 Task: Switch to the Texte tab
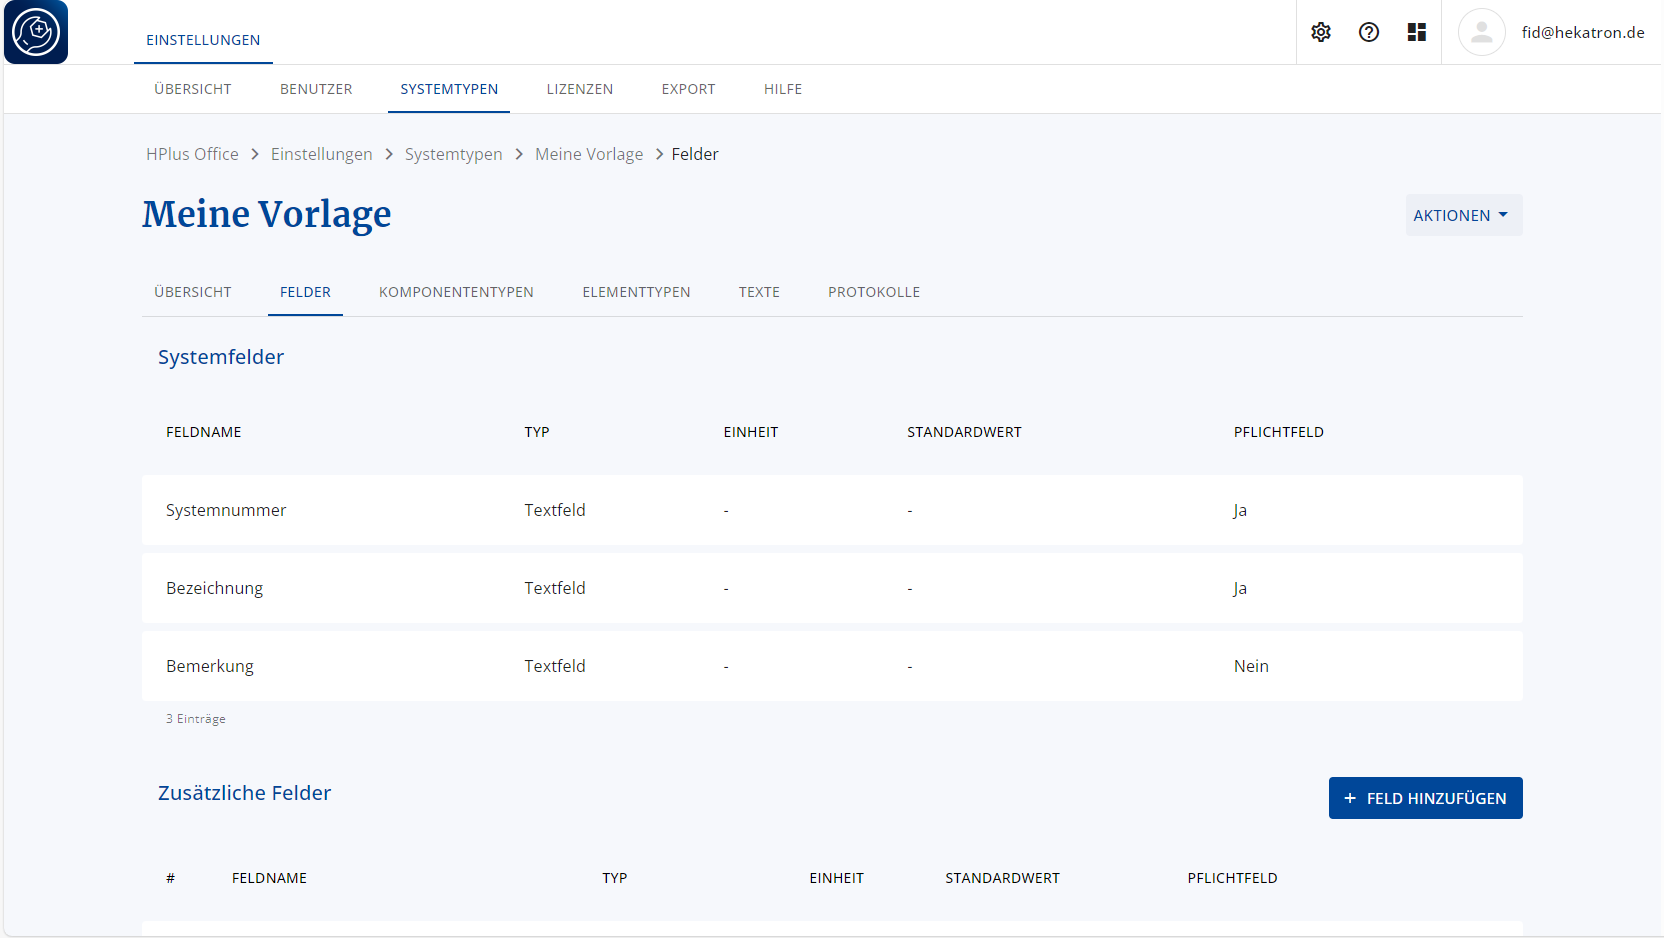click(x=759, y=292)
